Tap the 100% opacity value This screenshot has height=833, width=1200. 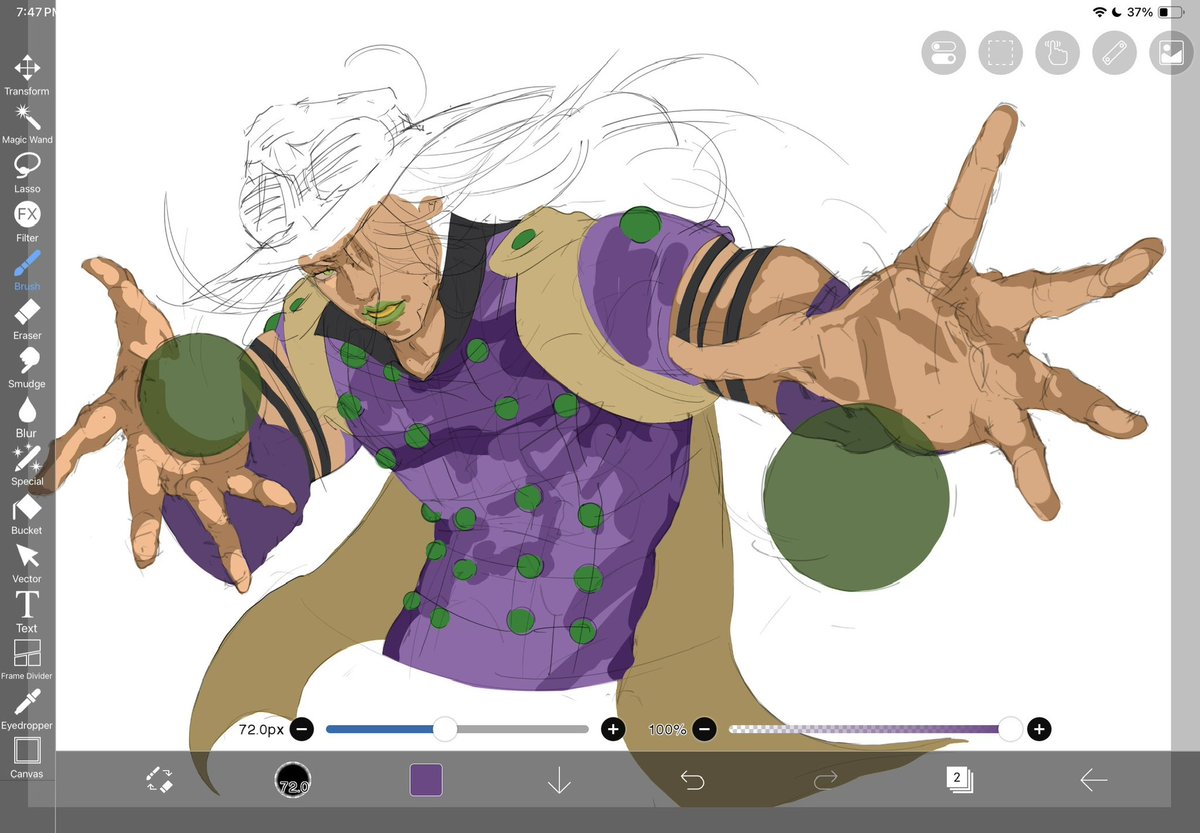pos(667,730)
